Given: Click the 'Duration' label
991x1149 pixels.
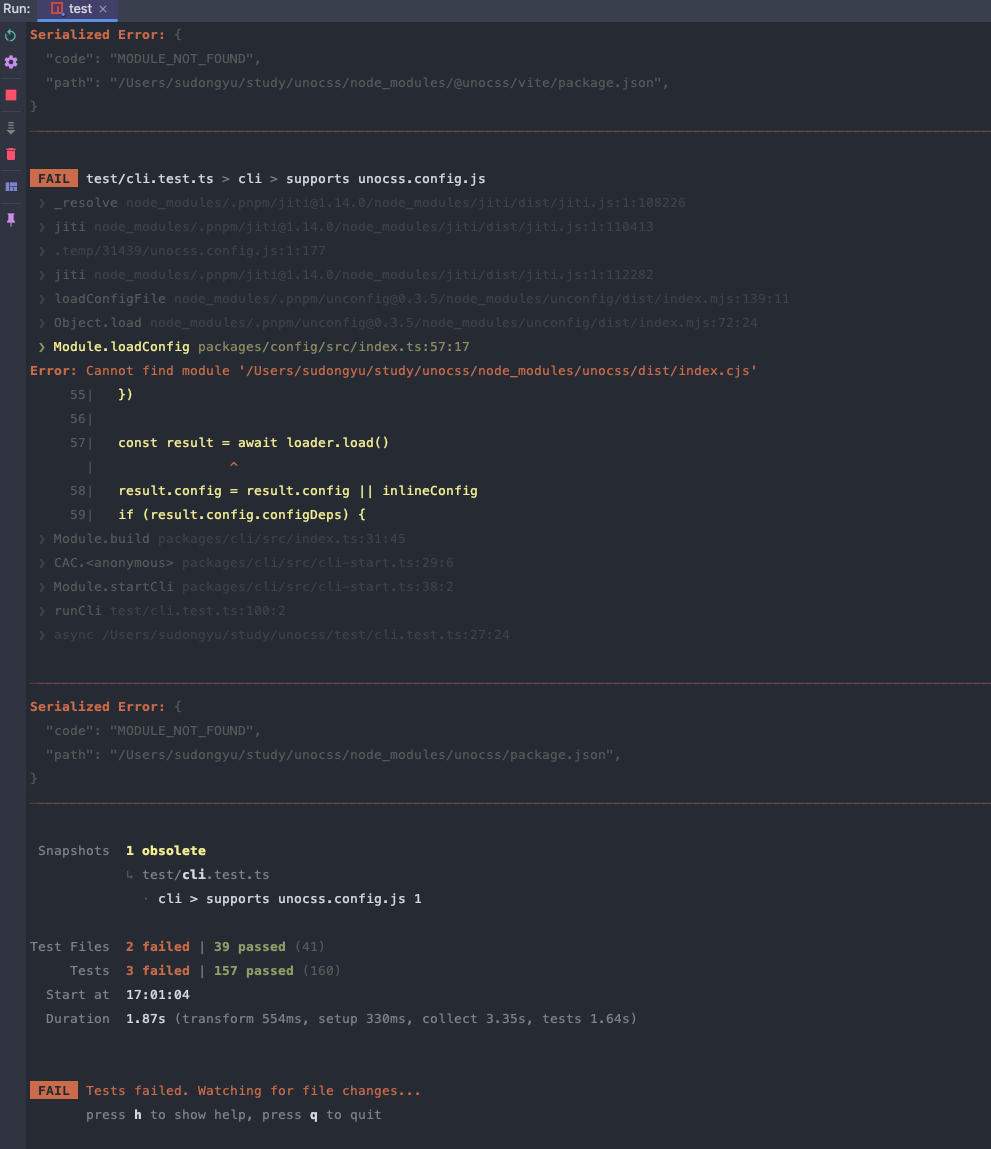Looking at the screenshot, I should [x=78, y=1019].
